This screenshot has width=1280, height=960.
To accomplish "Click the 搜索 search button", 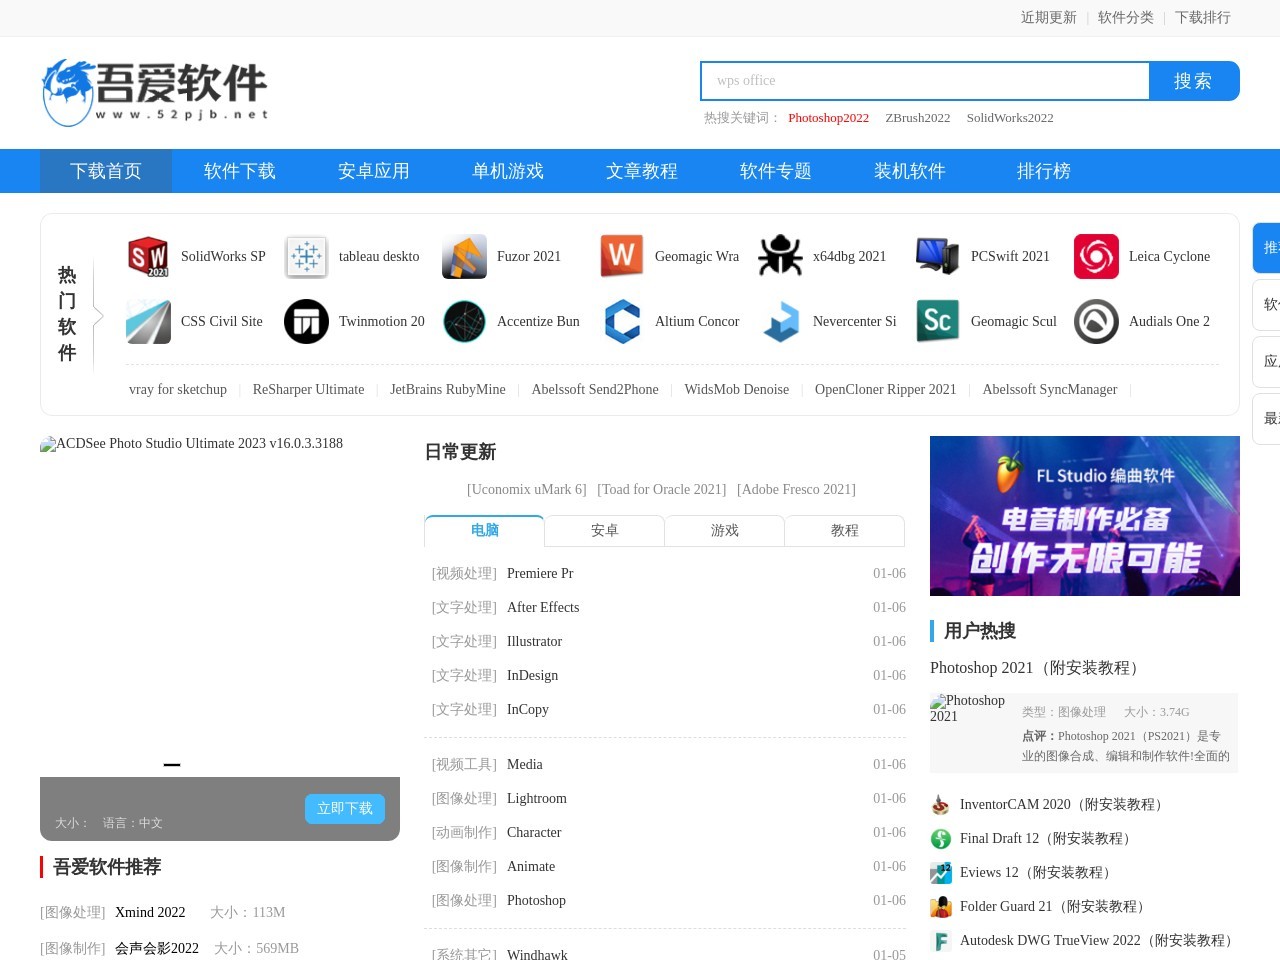I will (1194, 81).
